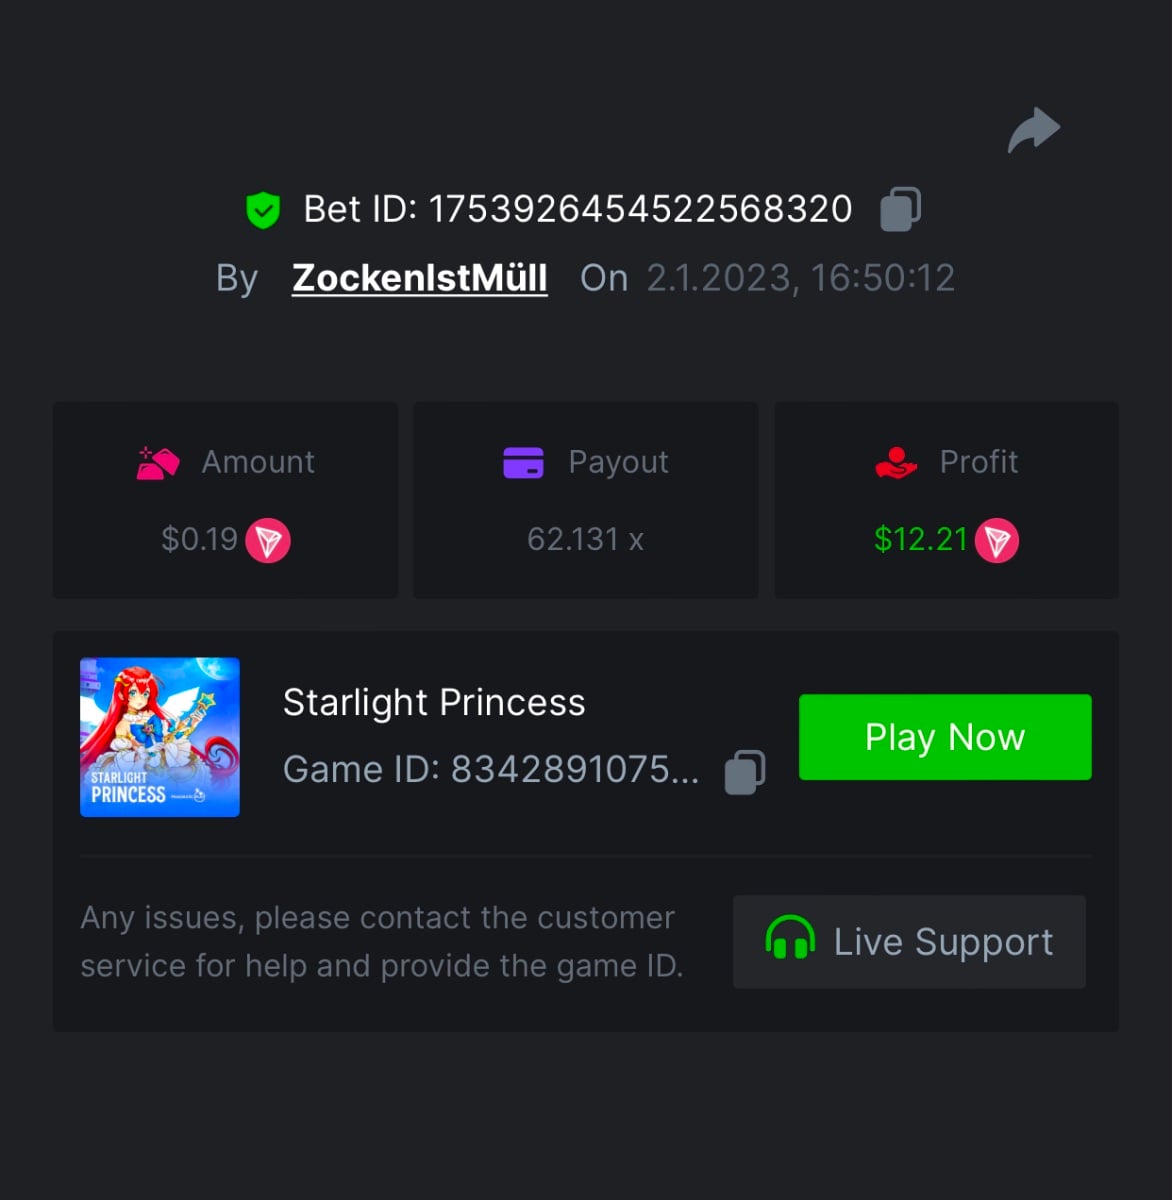This screenshot has height=1200, width=1172.
Task: Open the Starlight Princess game thumbnail
Action: 160,737
